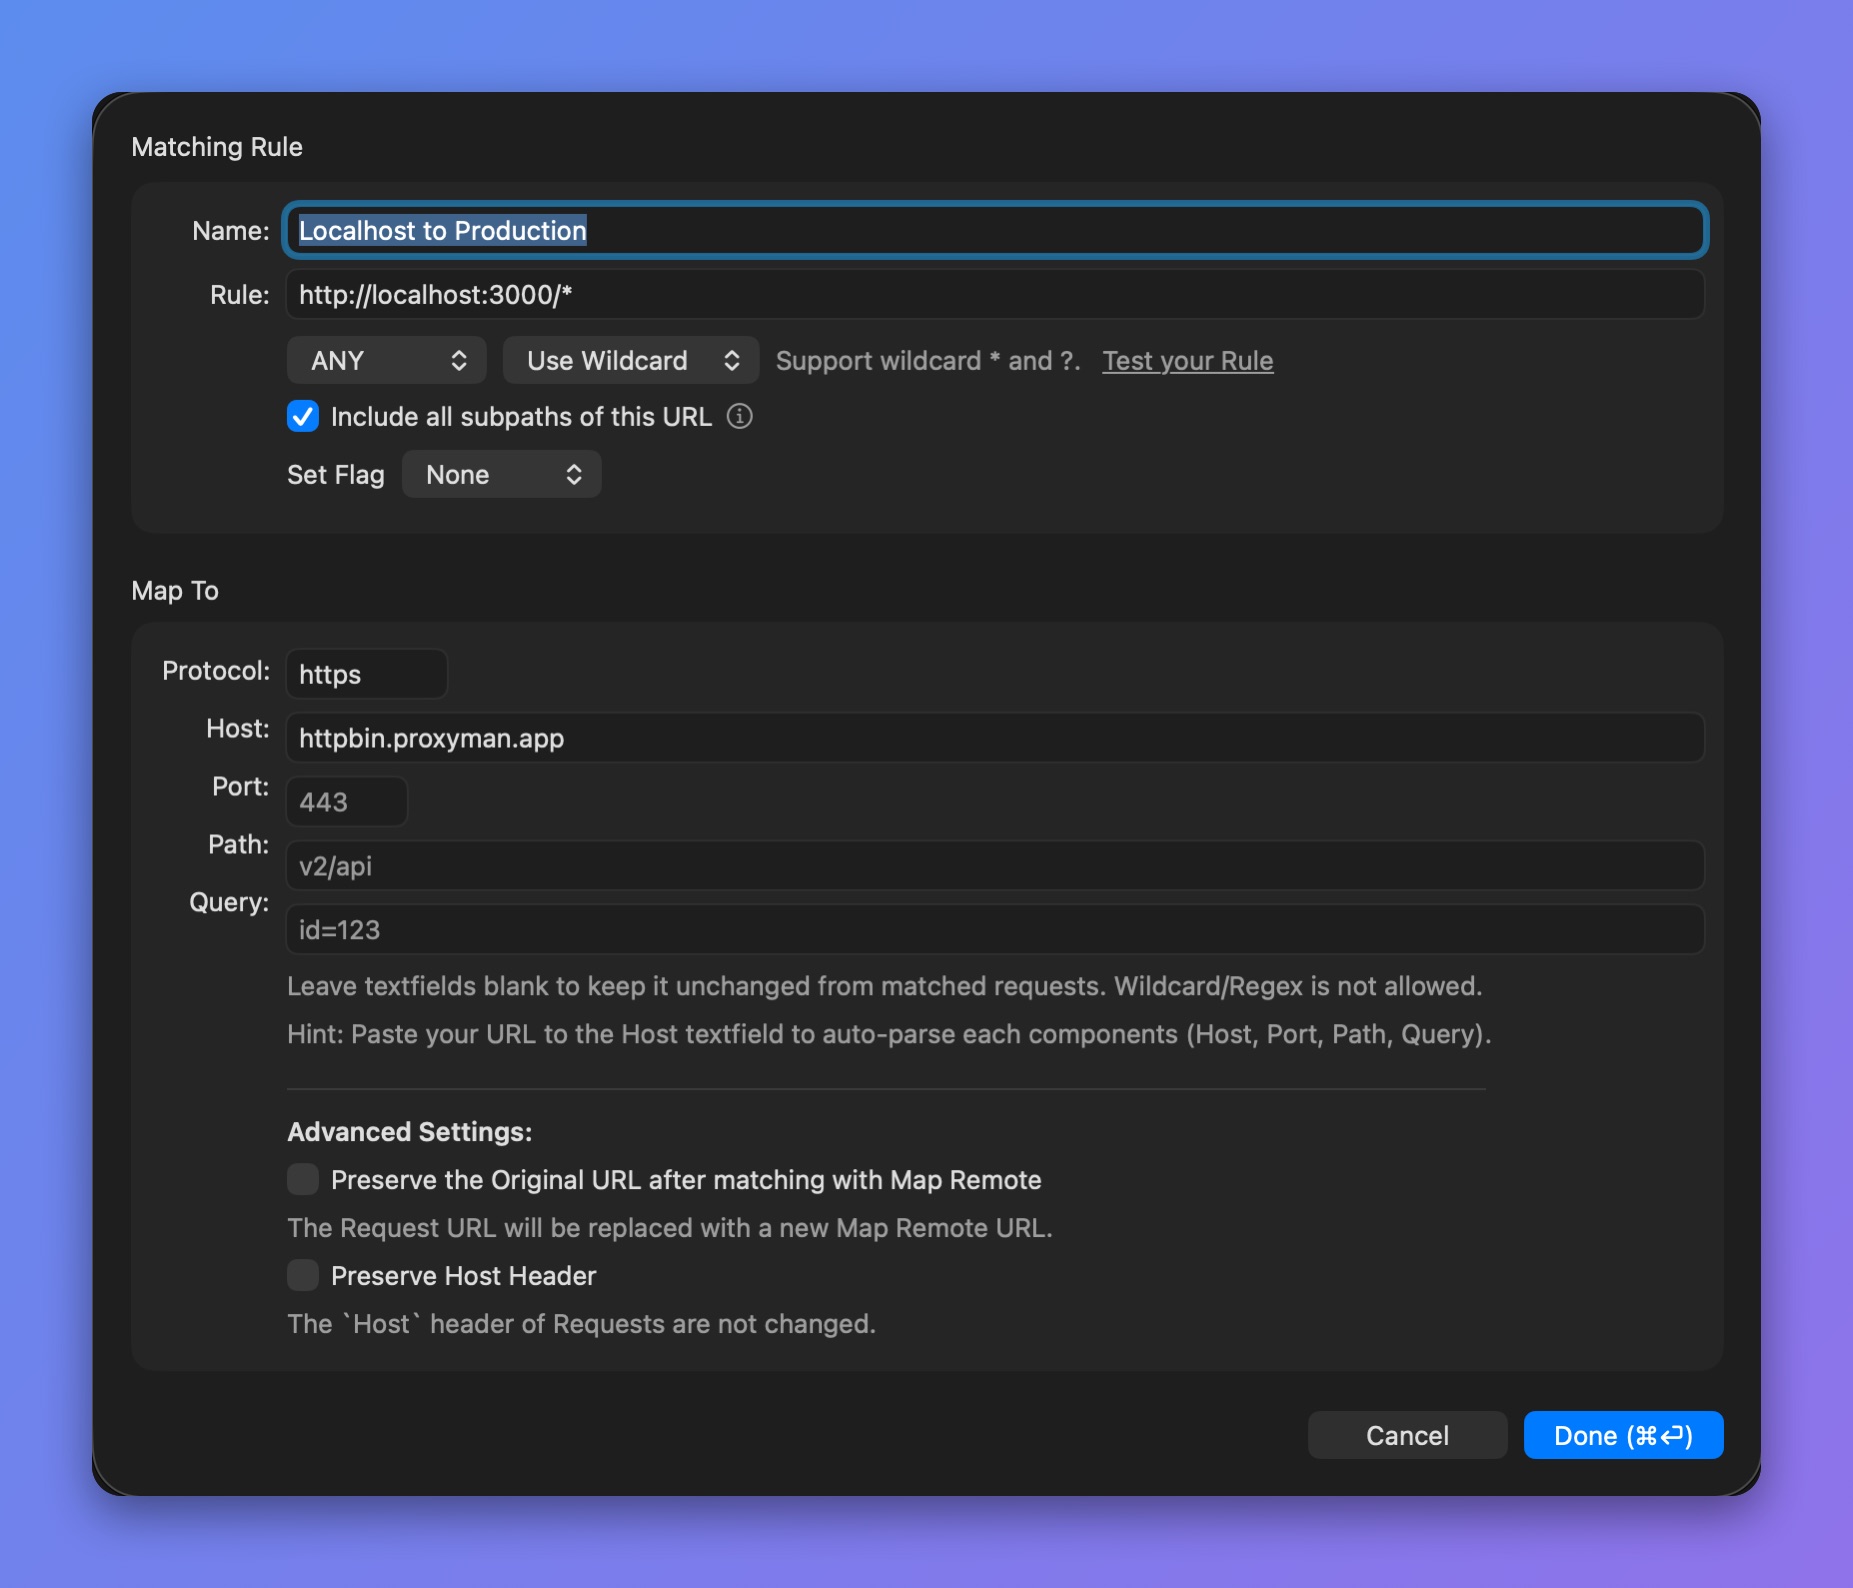Enable Preserve Host Header checkbox
This screenshot has height=1588, width=1853.
click(x=303, y=1275)
